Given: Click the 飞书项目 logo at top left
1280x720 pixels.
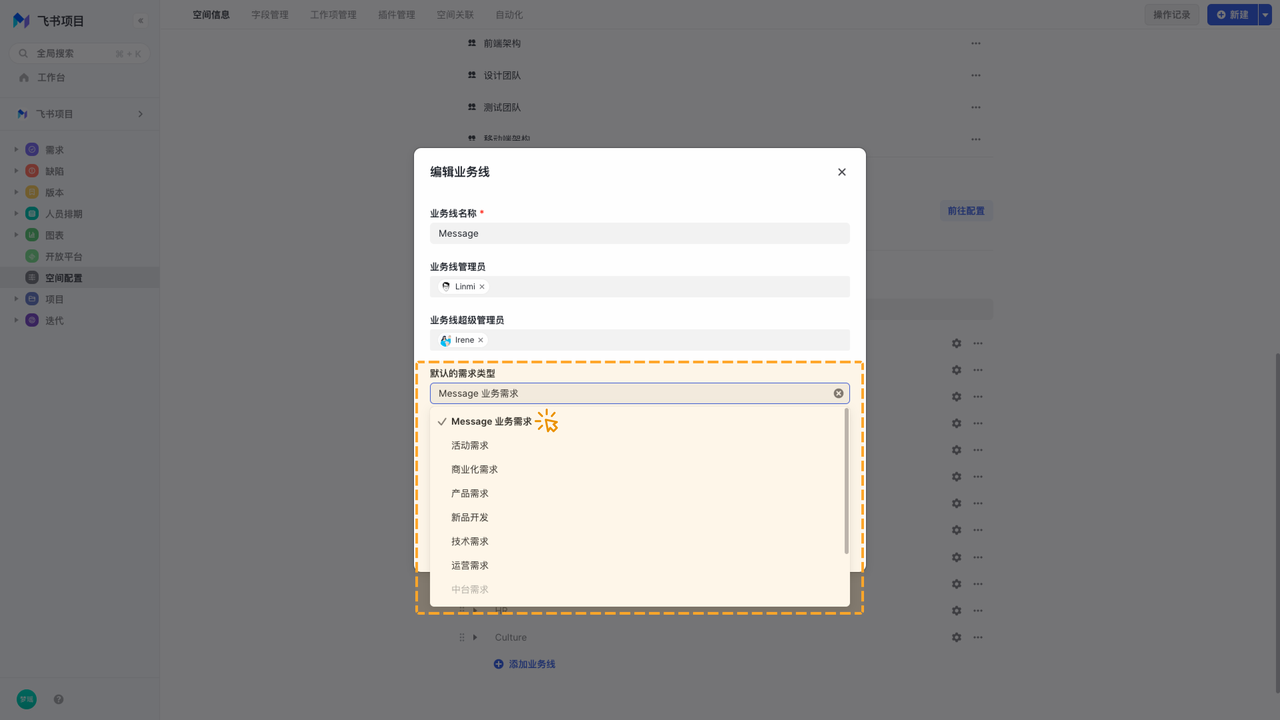Looking at the screenshot, I should tap(21, 20).
